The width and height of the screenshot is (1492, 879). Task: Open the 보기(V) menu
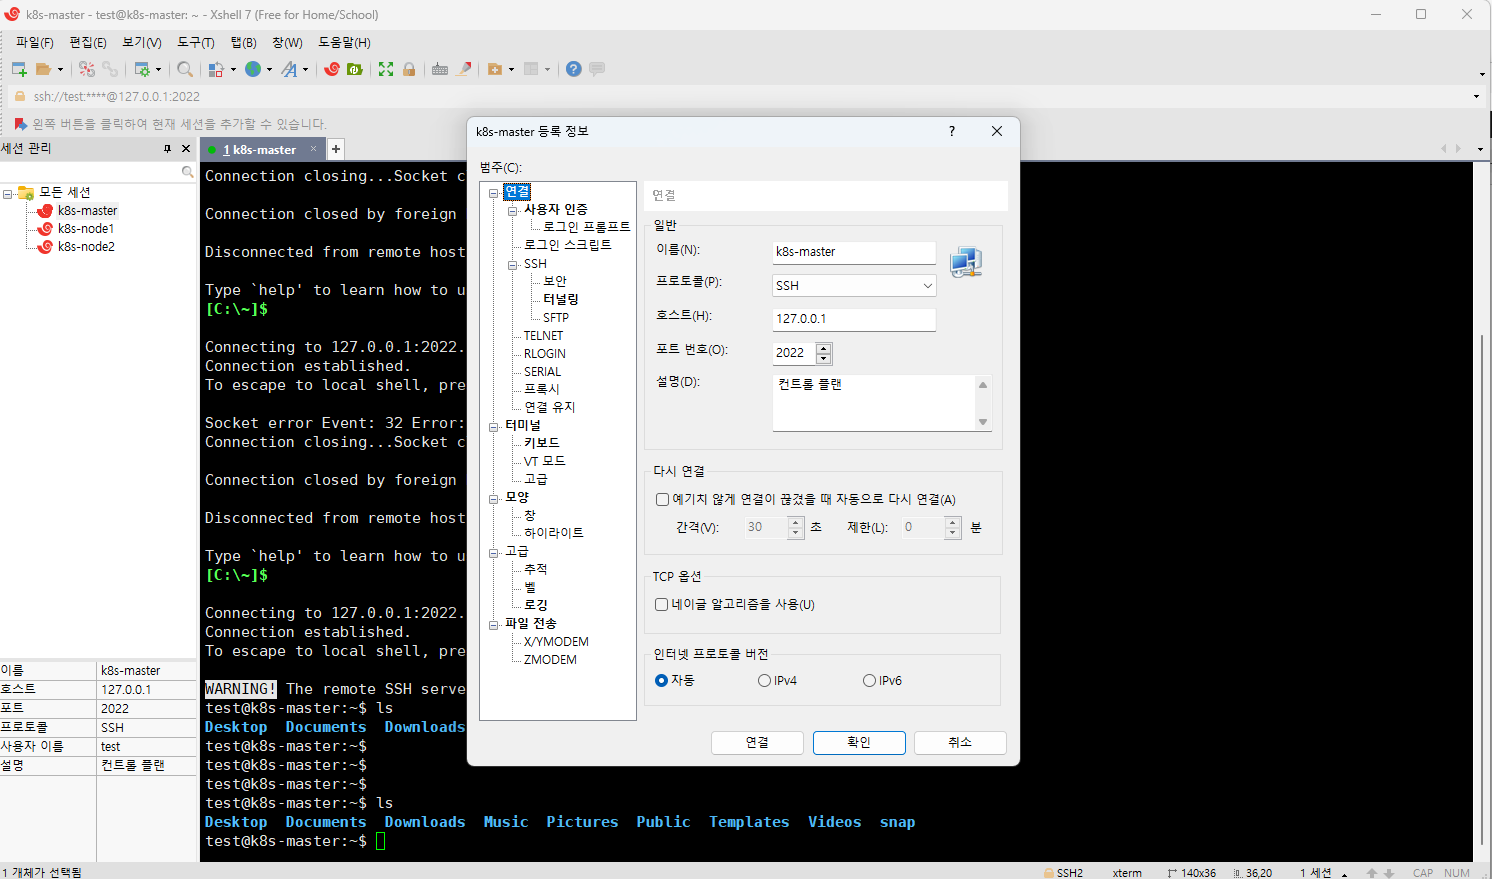pos(142,43)
